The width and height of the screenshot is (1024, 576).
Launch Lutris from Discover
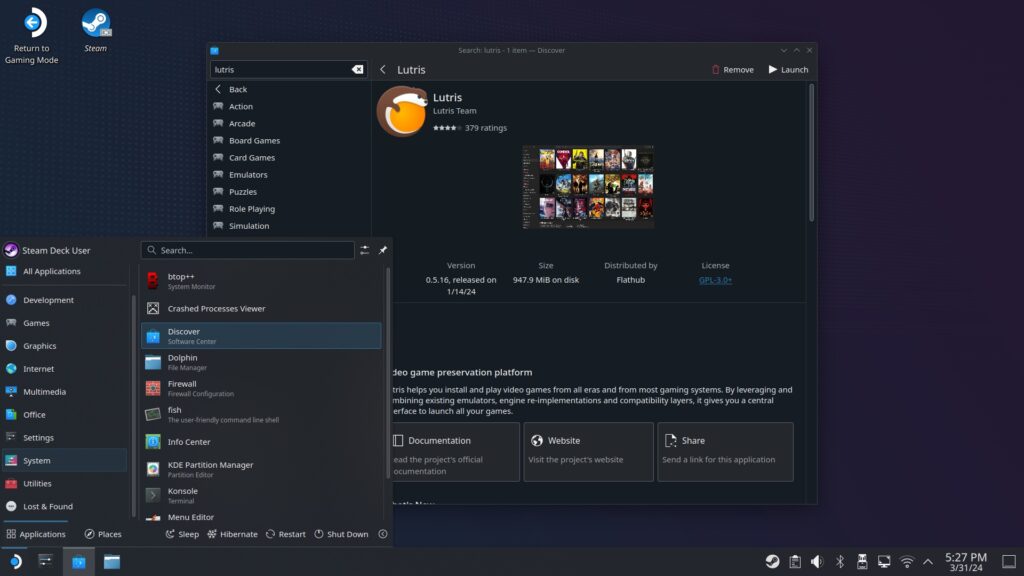tap(788, 69)
